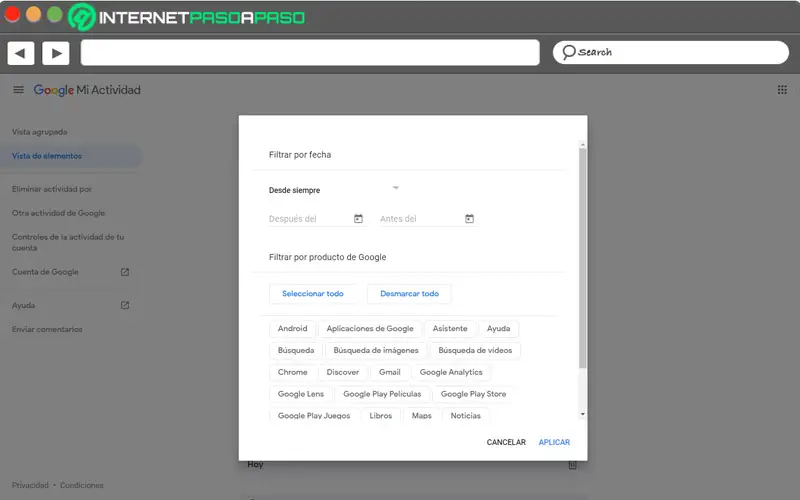Screen dimensions: 800x500
Task: Click the yellow minimize window button
Action: (x=34, y=14)
